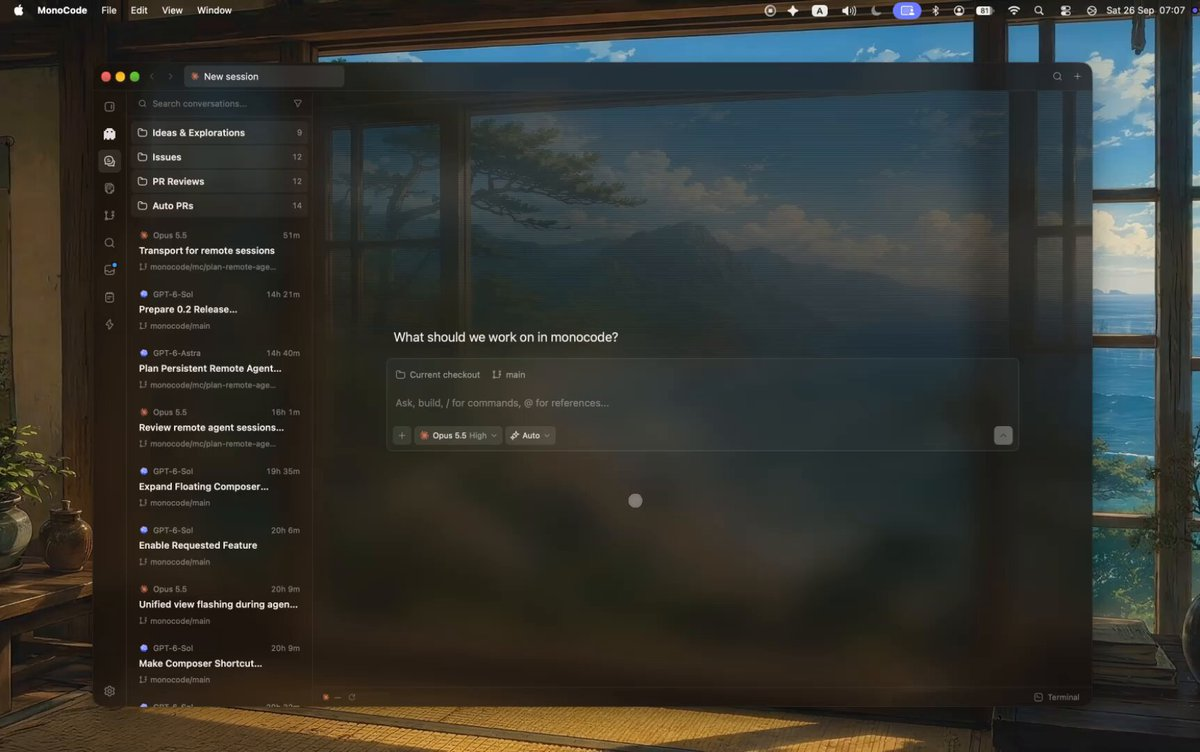1200x752 pixels.
Task: Click the Current checkout button
Action: tap(438, 375)
